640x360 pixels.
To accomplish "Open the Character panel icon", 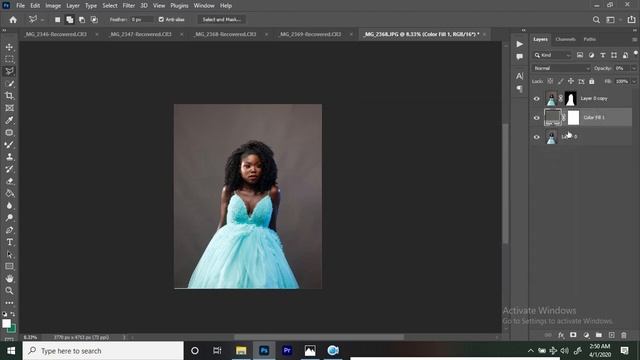I will pos(519,76).
